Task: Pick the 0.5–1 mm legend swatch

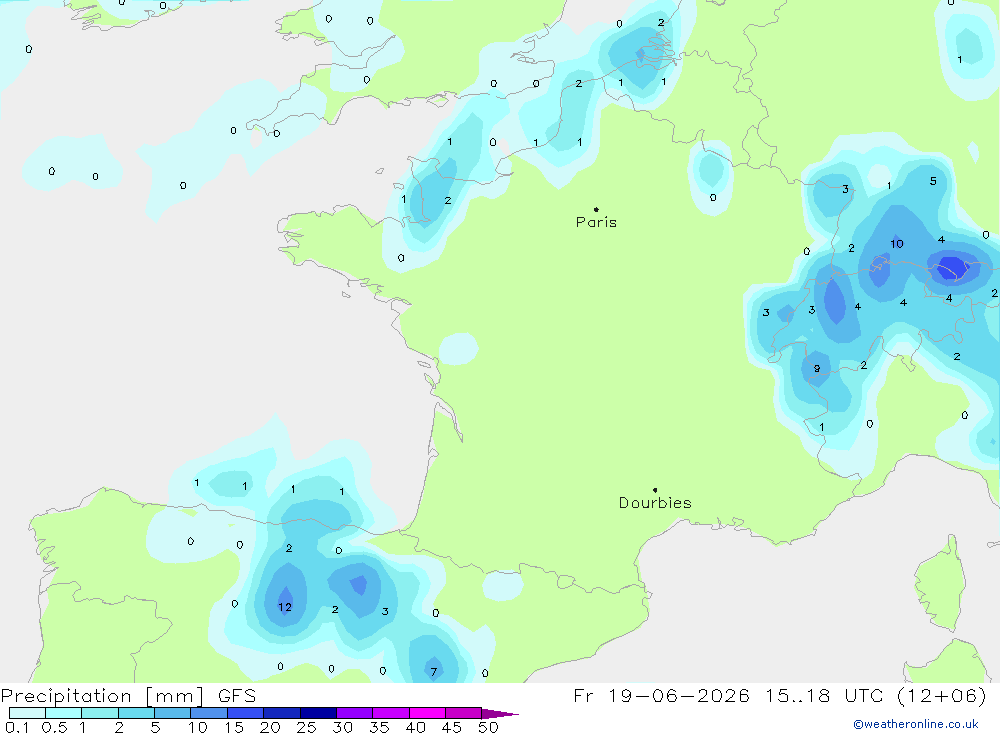Action: click(64, 713)
